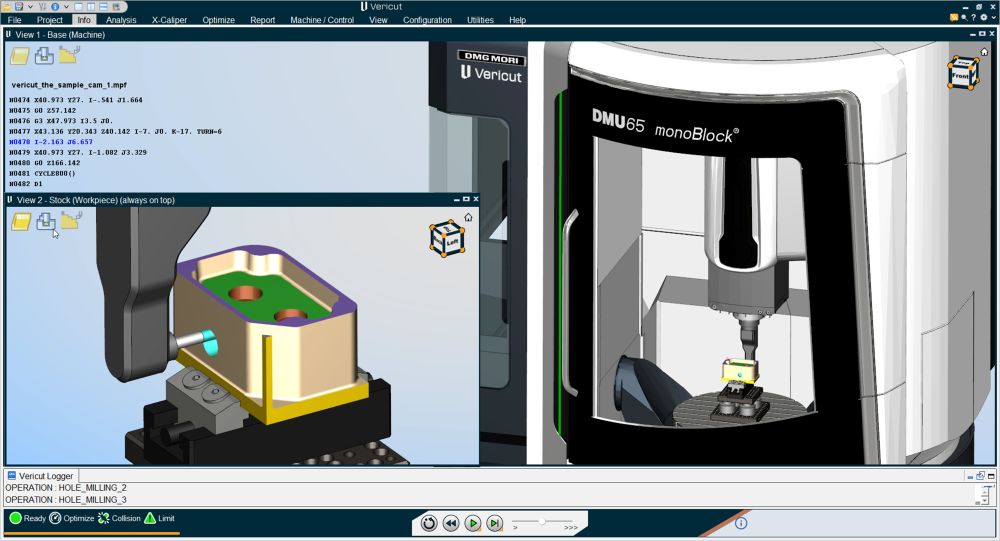Toggle the Collision status indicator
The width and height of the screenshot is (1000, 541).
tap(119, 518)
